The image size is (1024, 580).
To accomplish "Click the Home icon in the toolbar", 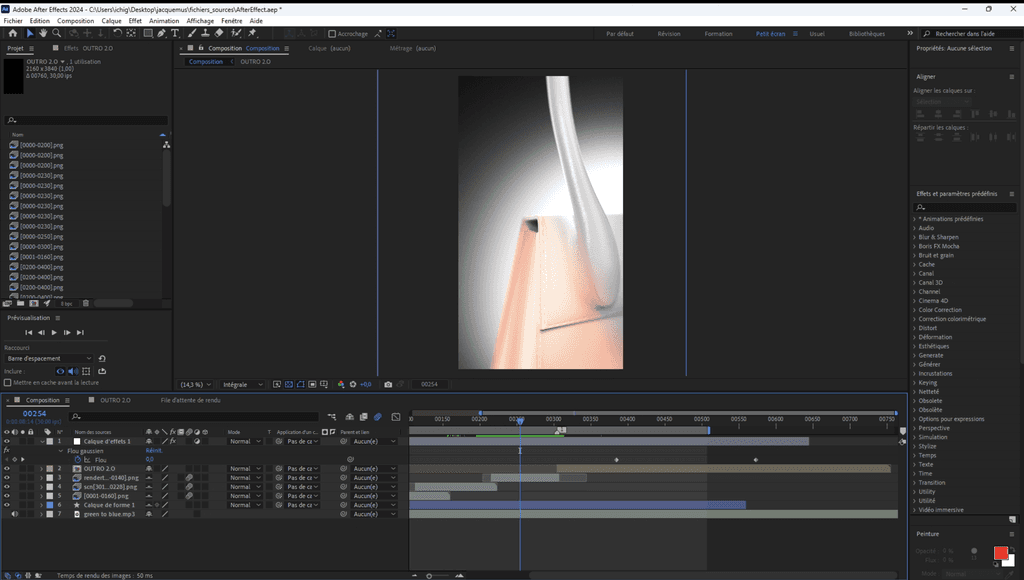I will tap(15, 33).
